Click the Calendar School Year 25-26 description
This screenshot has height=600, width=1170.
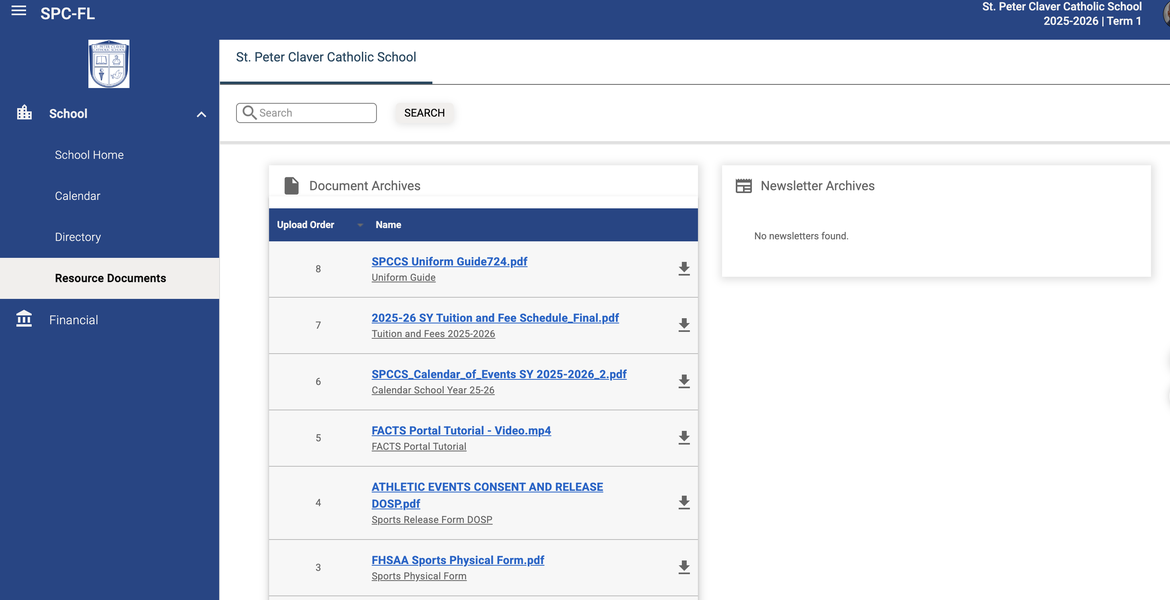[433, 390]
